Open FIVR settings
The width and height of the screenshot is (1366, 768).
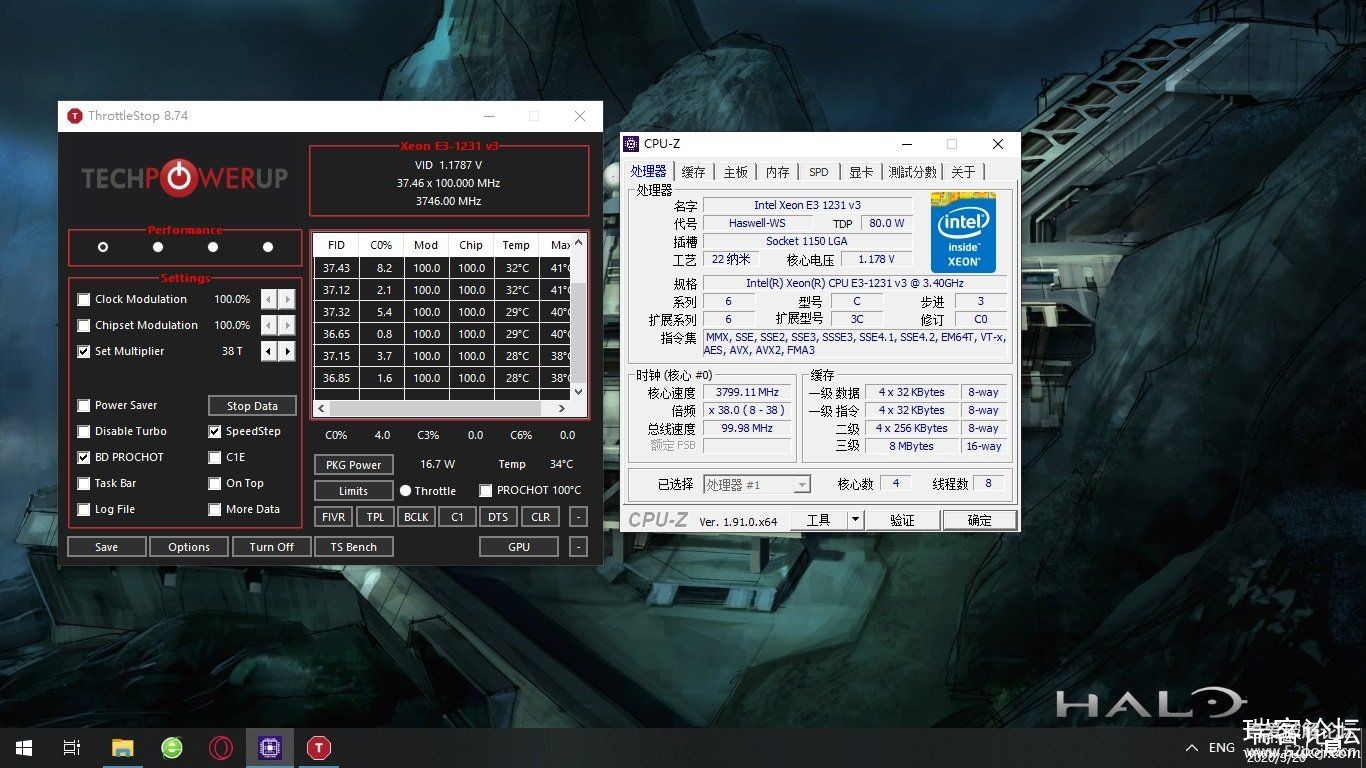click(333, 517)
